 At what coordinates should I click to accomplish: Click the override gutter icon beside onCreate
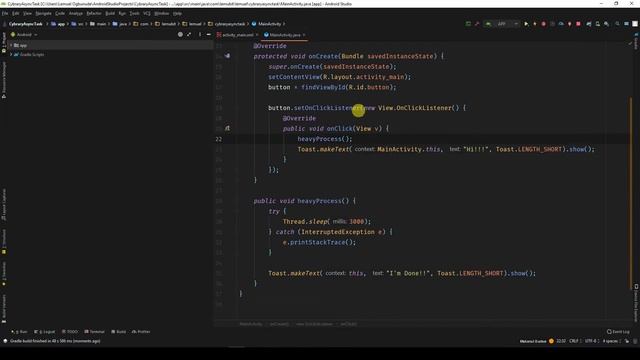[227, 56]
